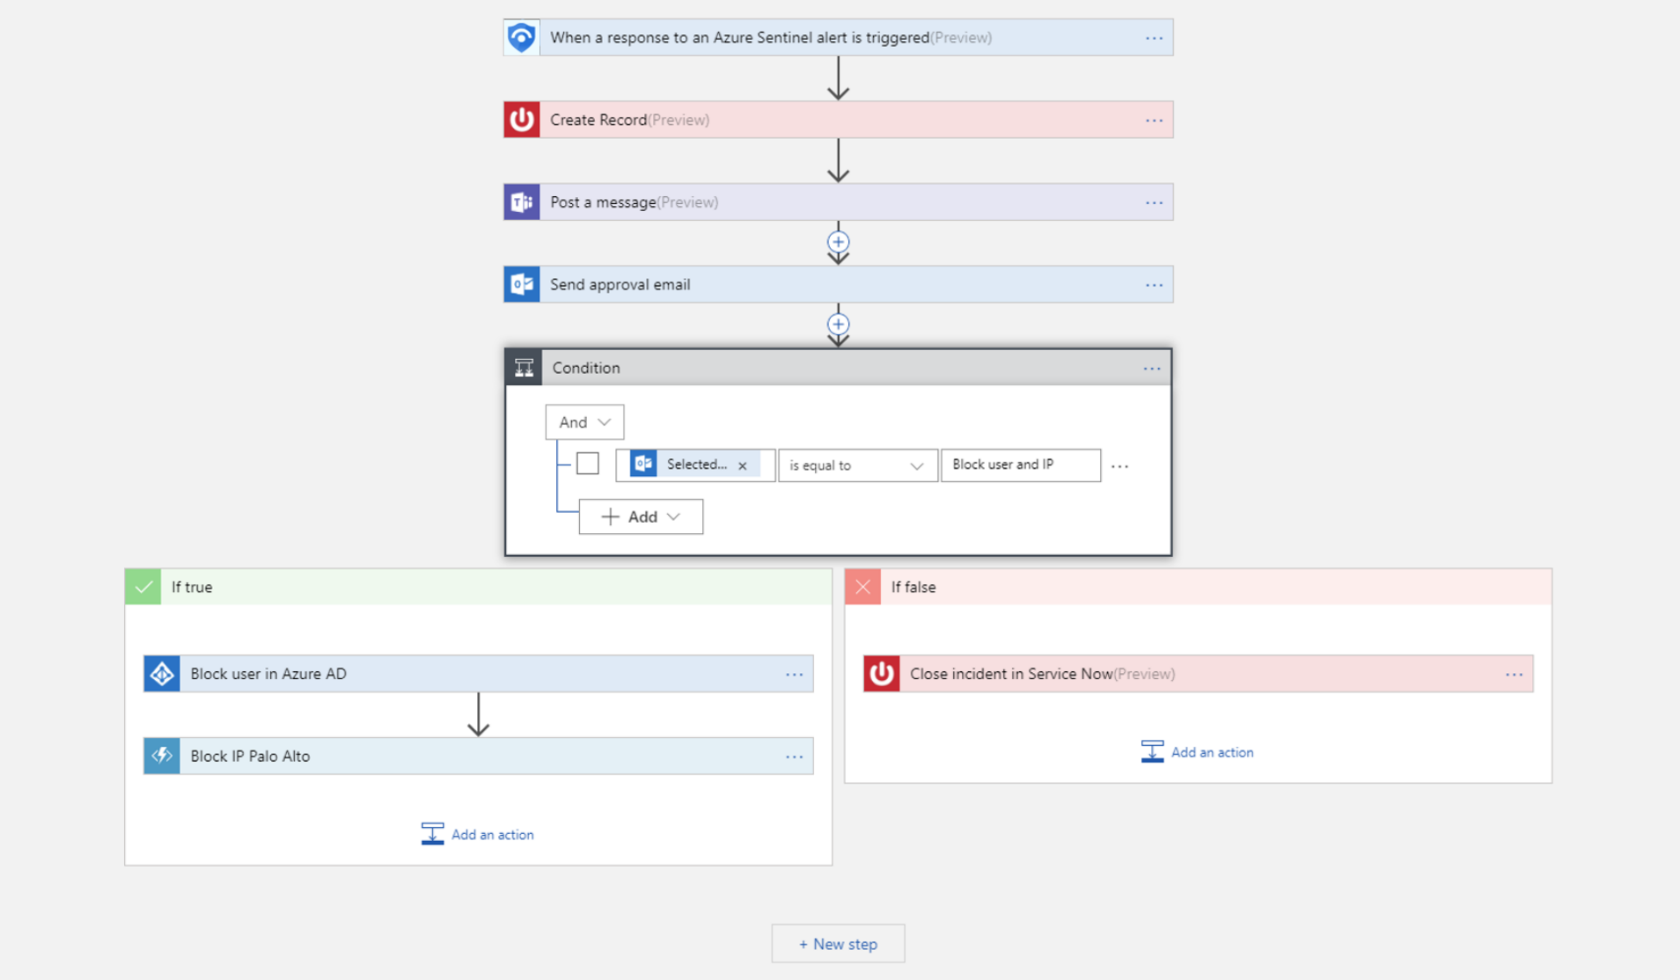Open the 'is equal to' operator dropdown
This screenshot has height=980, width=1680.
[856, 465]
